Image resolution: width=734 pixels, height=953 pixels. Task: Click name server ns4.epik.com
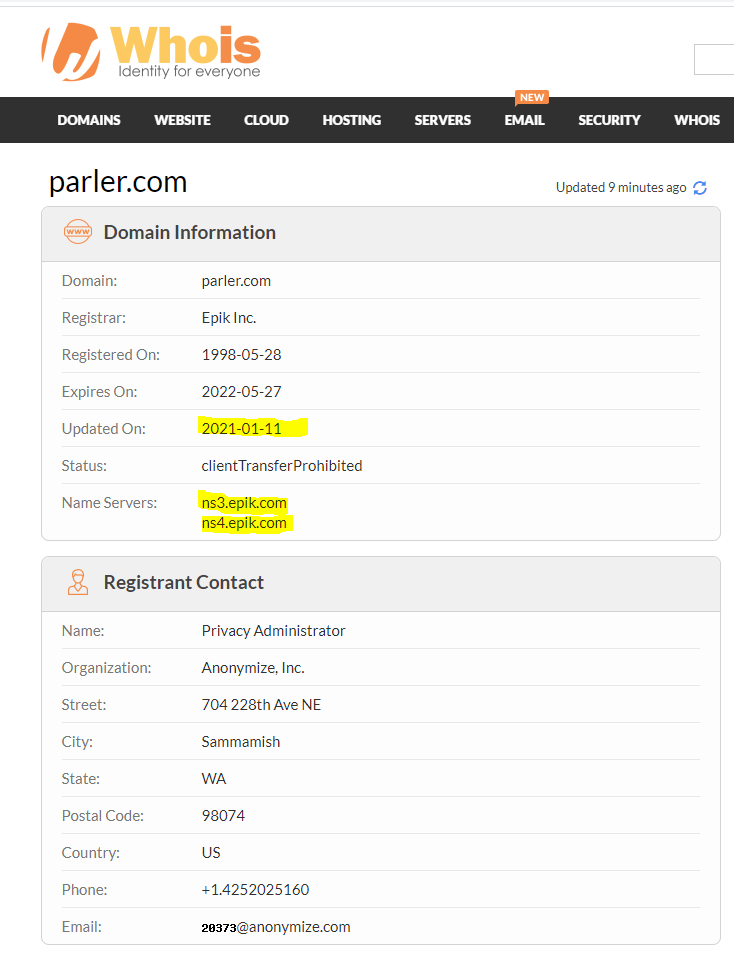click(x=244, y=523)
